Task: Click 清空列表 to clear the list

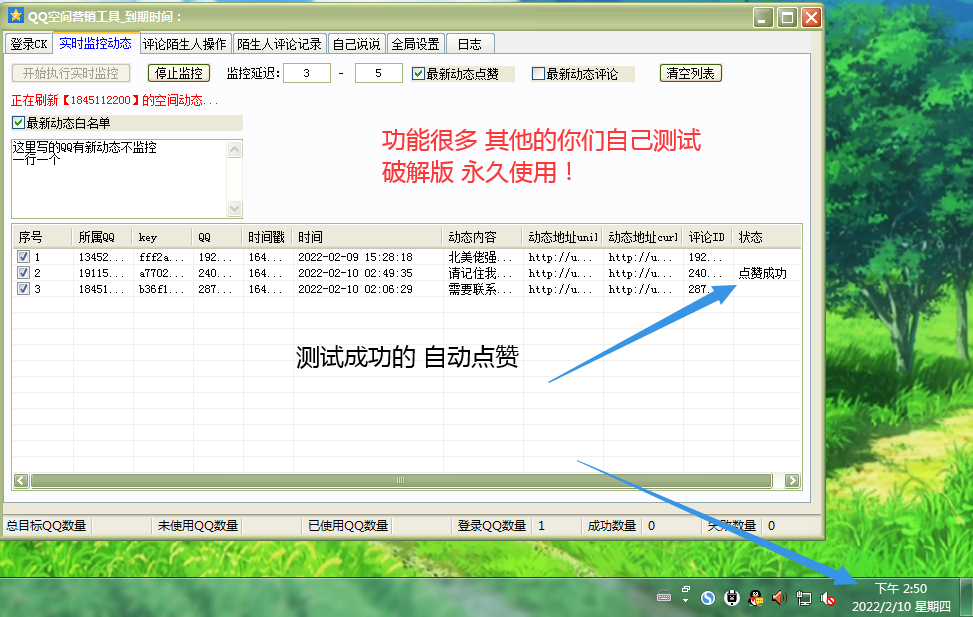Action: [690, 72]
